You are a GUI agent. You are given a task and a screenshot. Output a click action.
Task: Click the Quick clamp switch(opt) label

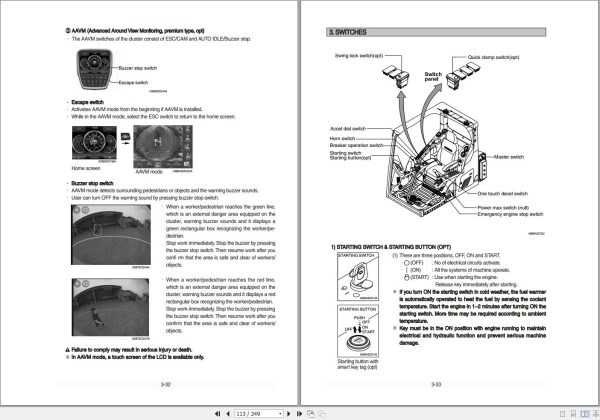(493, 57)
